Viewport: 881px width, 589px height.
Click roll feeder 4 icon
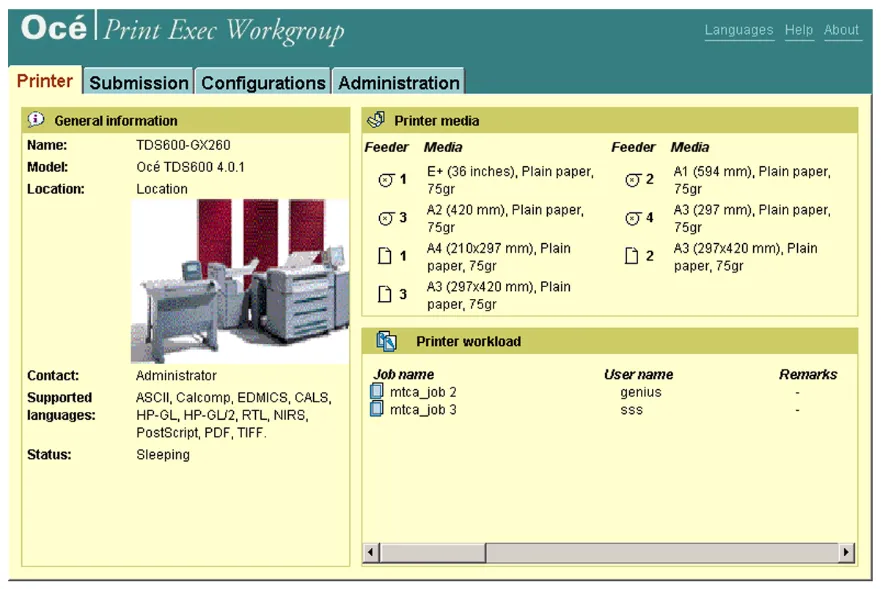[633, 218]
